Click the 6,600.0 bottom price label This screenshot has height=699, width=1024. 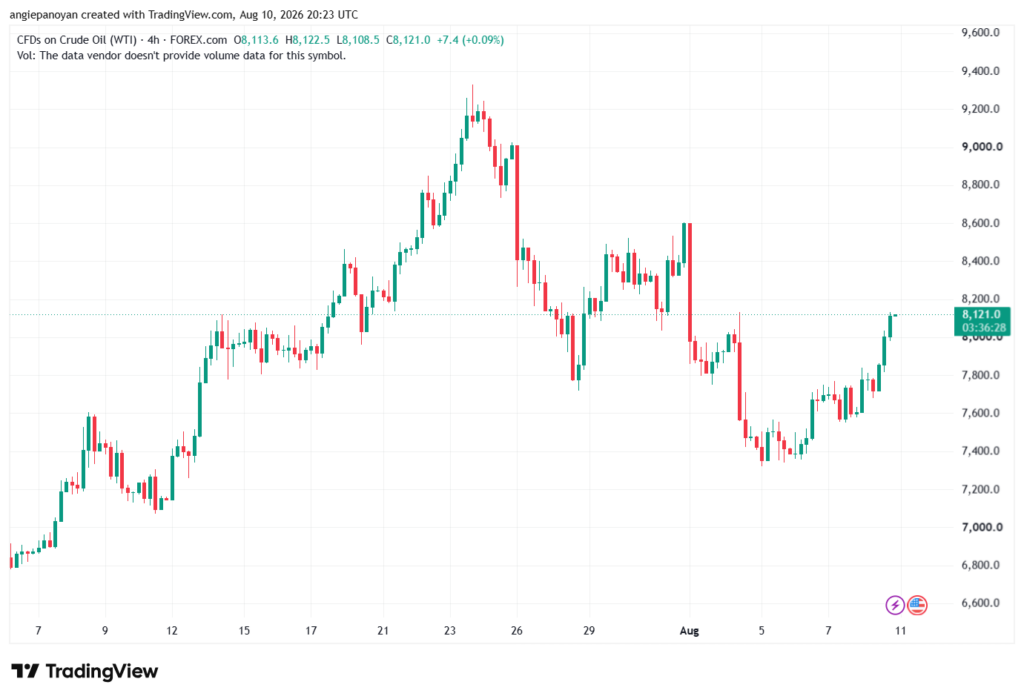(980, 603)
